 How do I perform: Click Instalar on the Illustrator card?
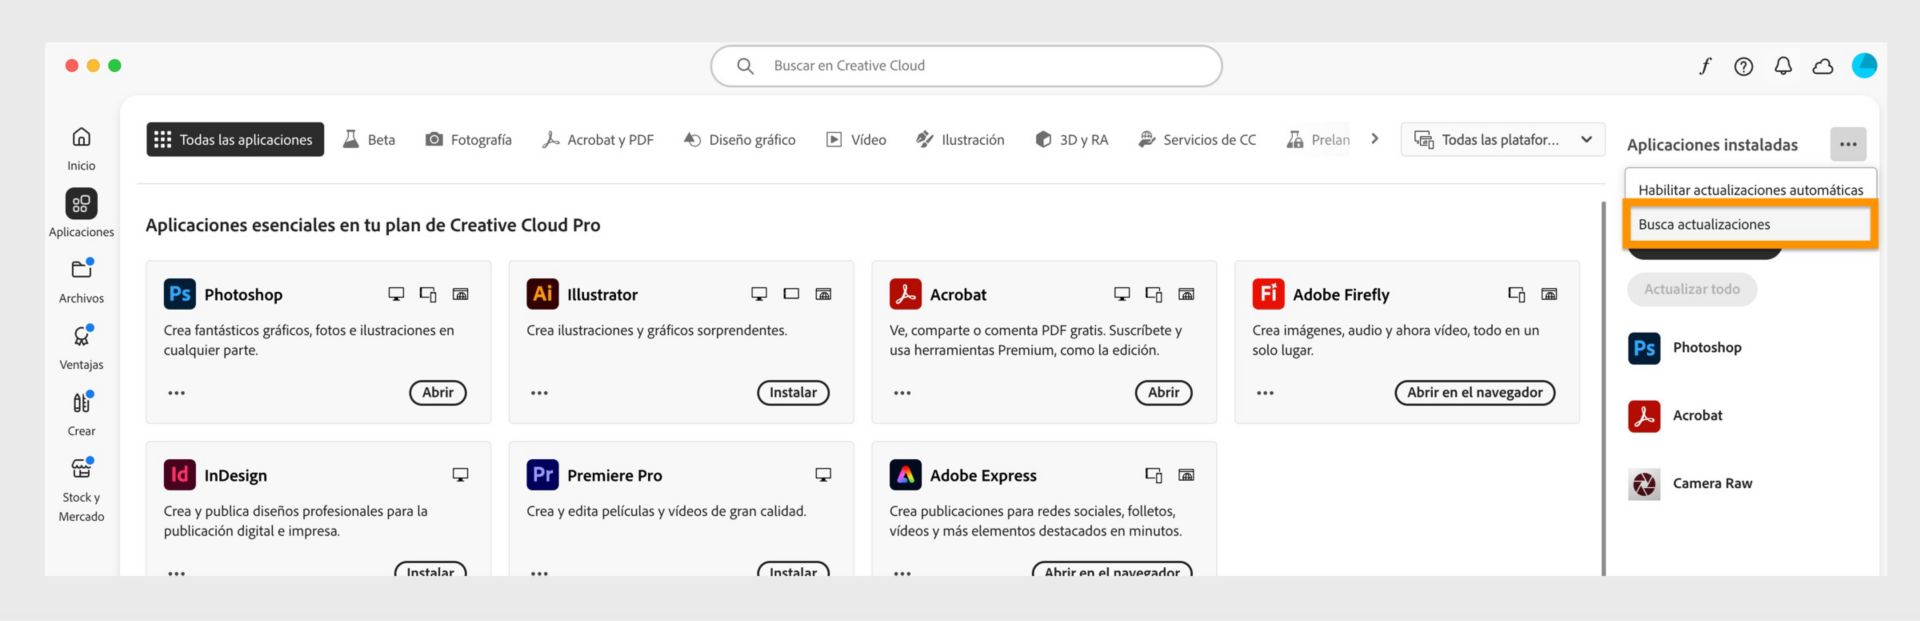pos(793,393)
